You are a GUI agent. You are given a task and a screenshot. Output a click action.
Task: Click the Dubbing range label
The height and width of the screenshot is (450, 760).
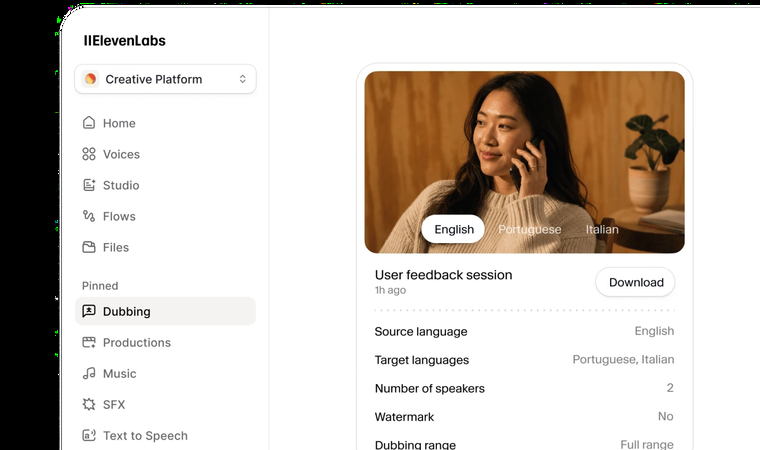pyautogui.click(x=415, y=444)
